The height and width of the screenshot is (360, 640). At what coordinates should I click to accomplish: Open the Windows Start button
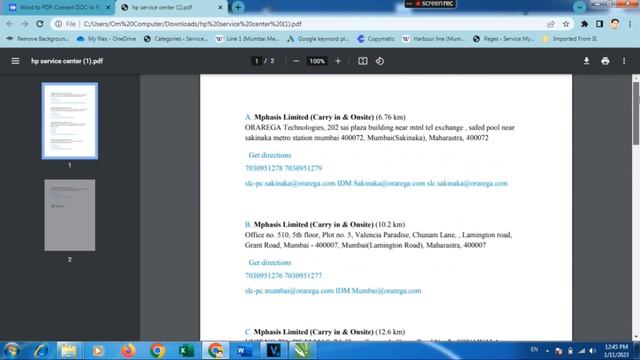(x=12, y=351)
